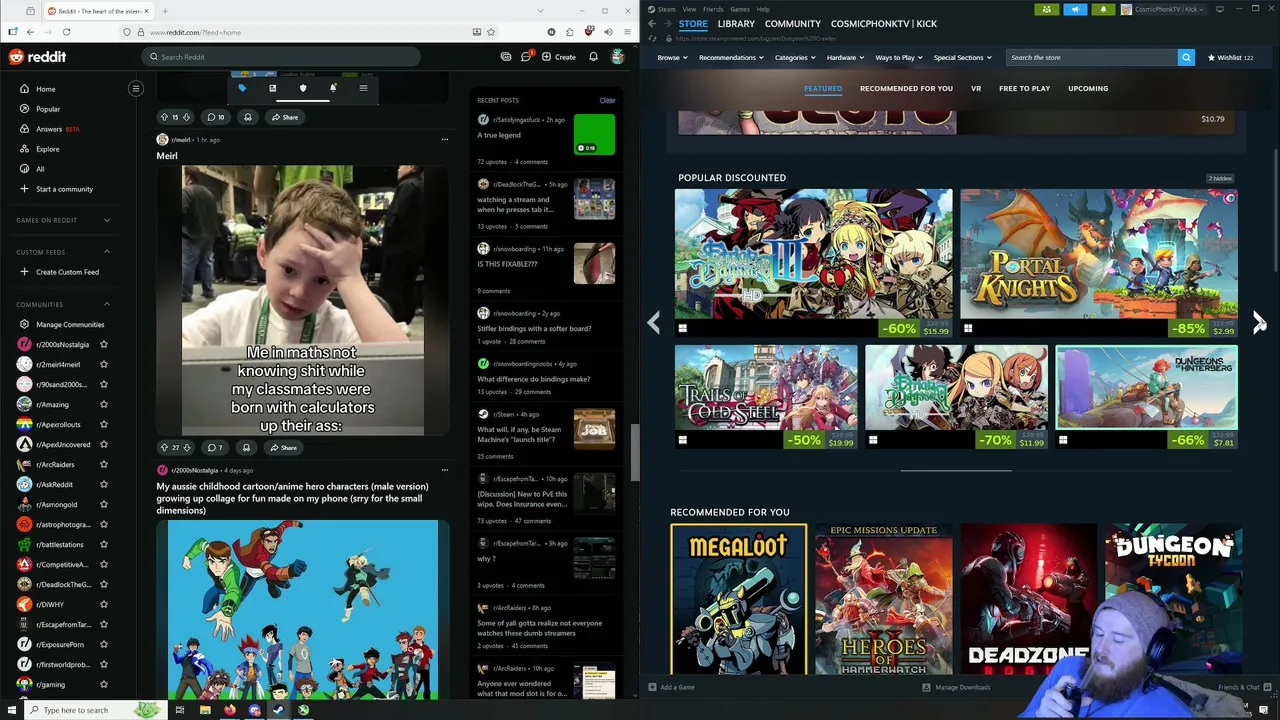Viewport: 1280px width, 720px height.
Task: Favorite r/2000sNostalgia with its star
Action: coord(104,345)
